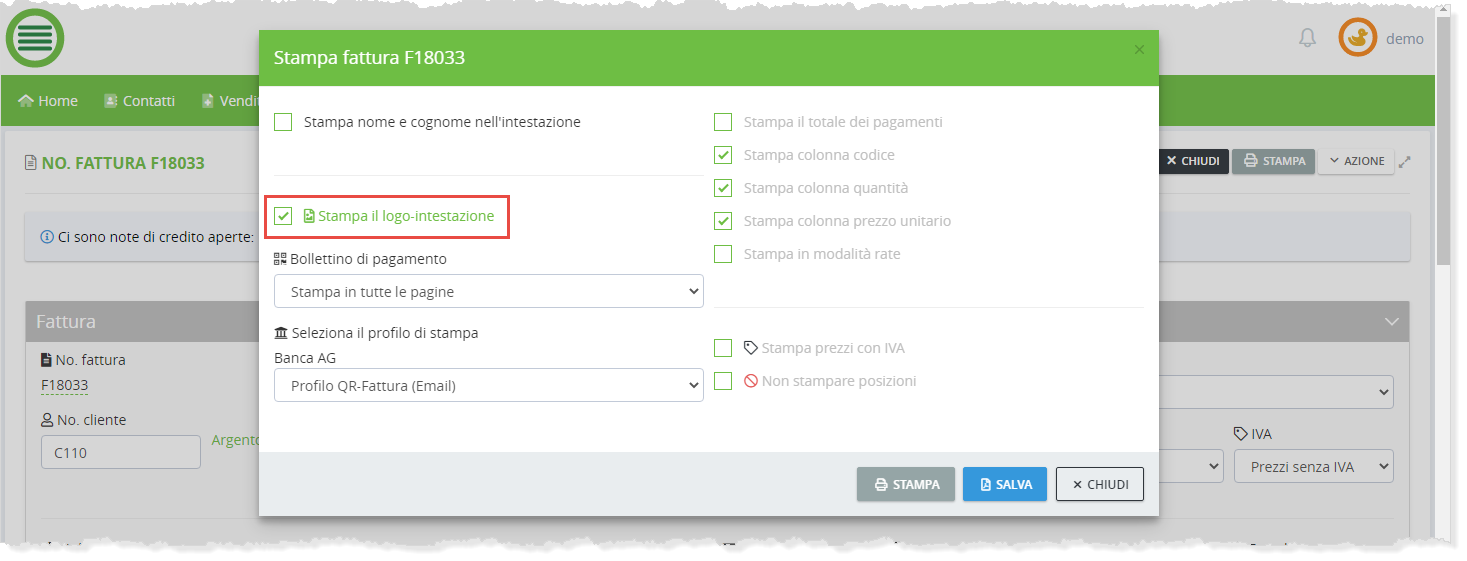Screen dimensions: 1467x561
Task: Click the bank icon beside Seleziona il profilo
Action: (280, 333)
